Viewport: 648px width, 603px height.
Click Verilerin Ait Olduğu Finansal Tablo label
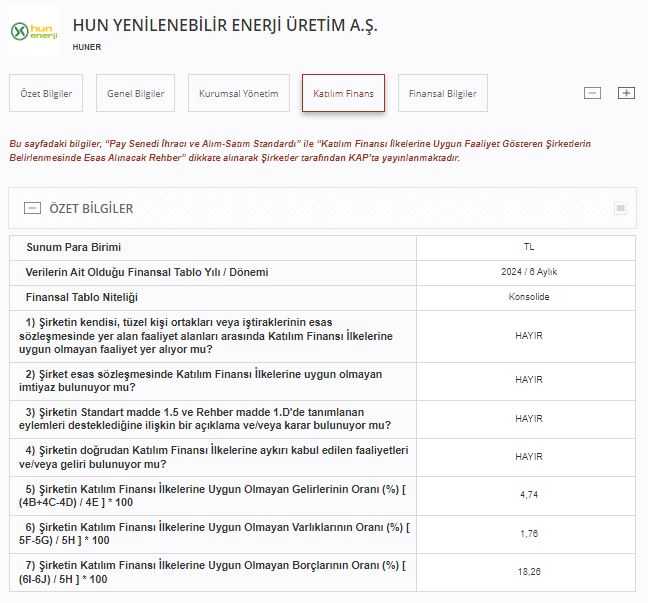tap(147, 272)
